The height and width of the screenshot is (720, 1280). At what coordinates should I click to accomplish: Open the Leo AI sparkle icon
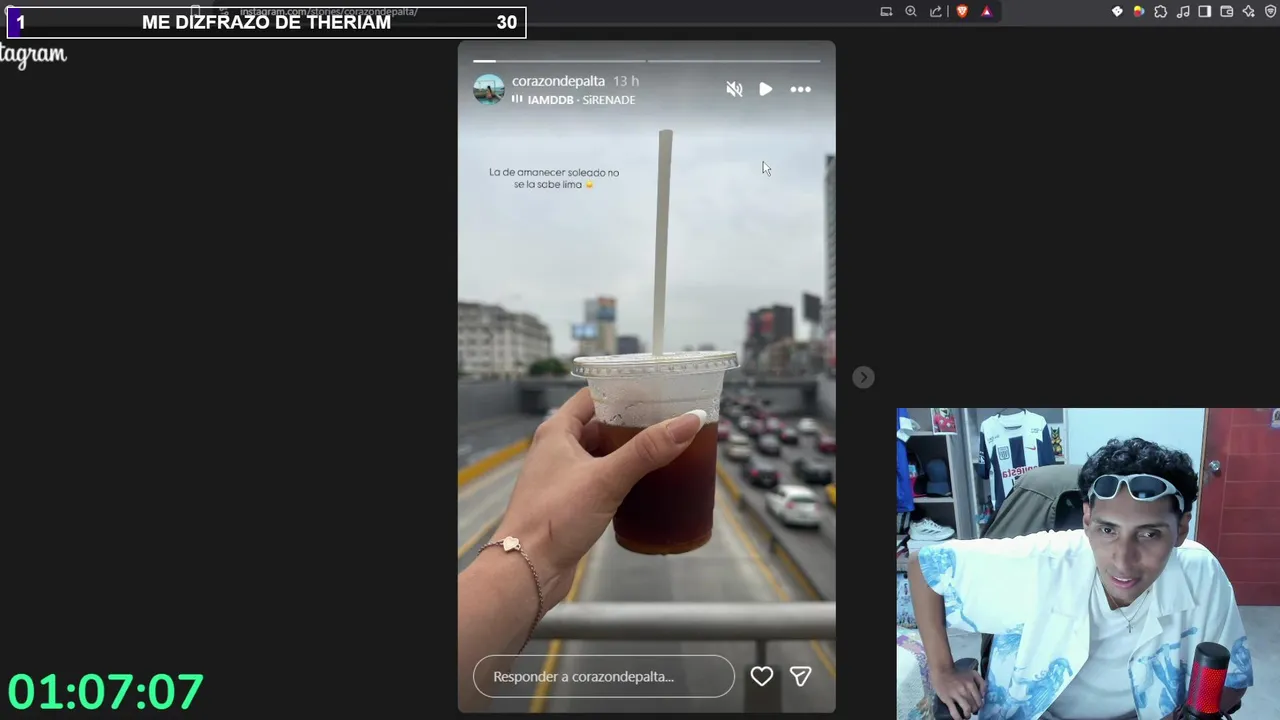[1249, 12]
